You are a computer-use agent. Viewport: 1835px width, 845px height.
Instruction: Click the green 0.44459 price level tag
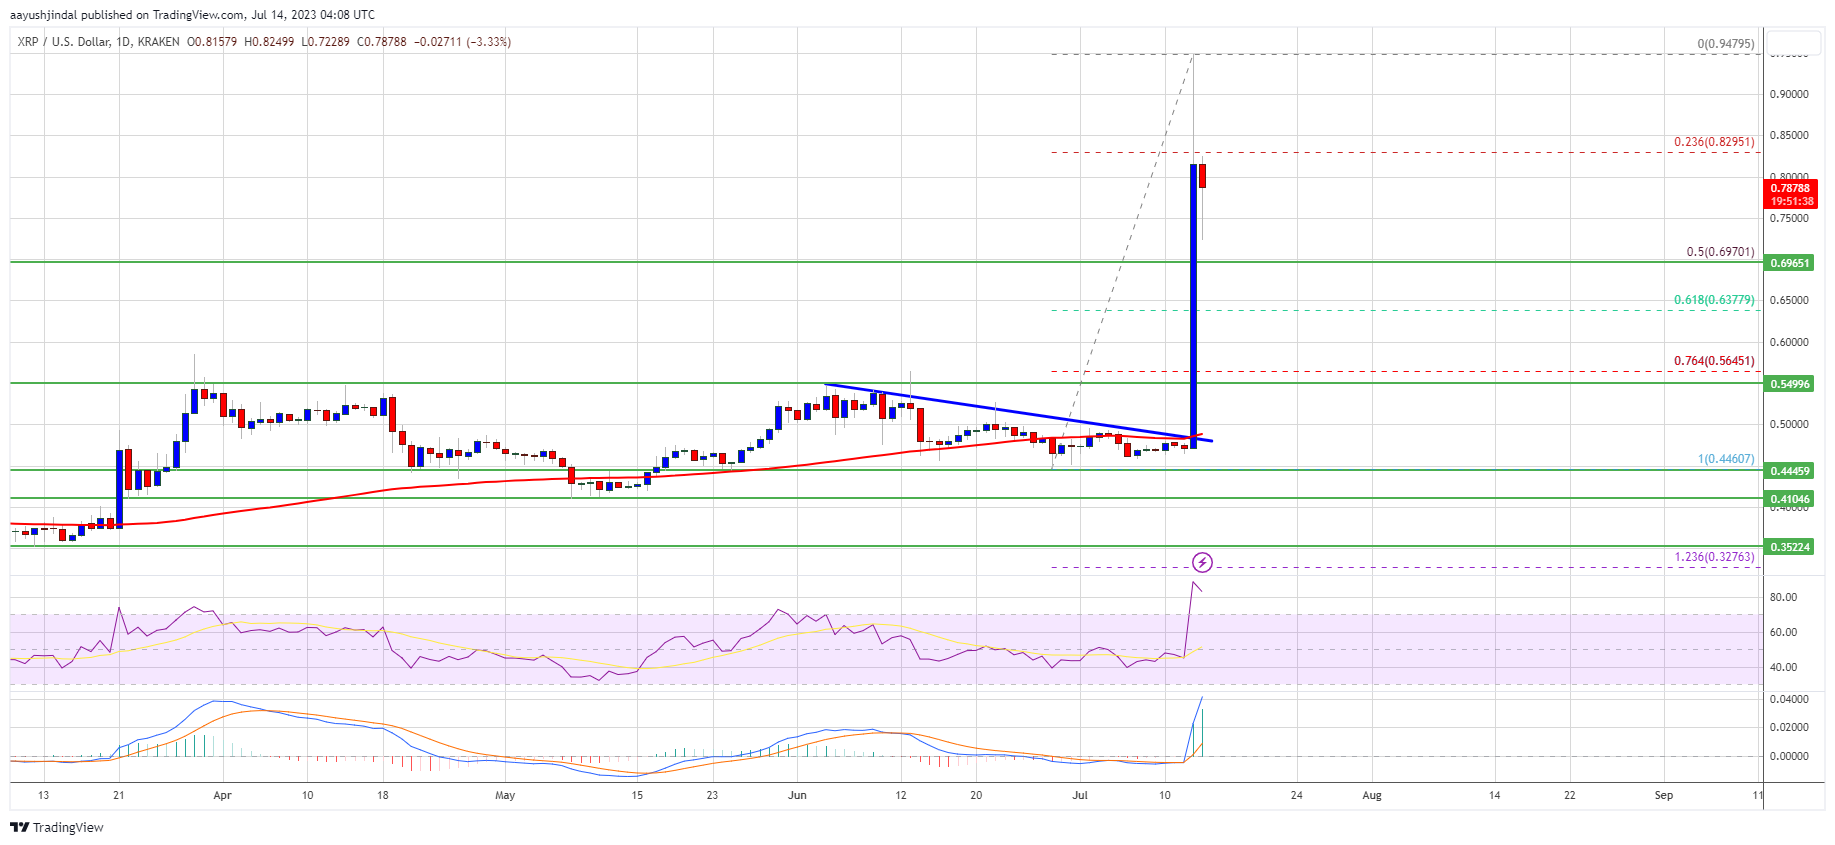click(x=1790, y=471)
